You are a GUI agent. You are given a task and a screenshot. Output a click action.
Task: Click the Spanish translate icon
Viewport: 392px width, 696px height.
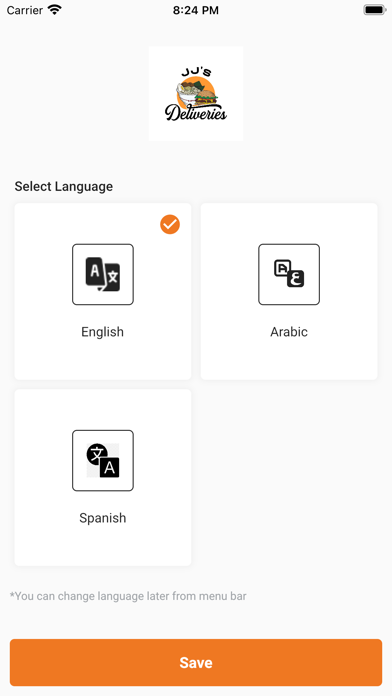coord(103,460)
